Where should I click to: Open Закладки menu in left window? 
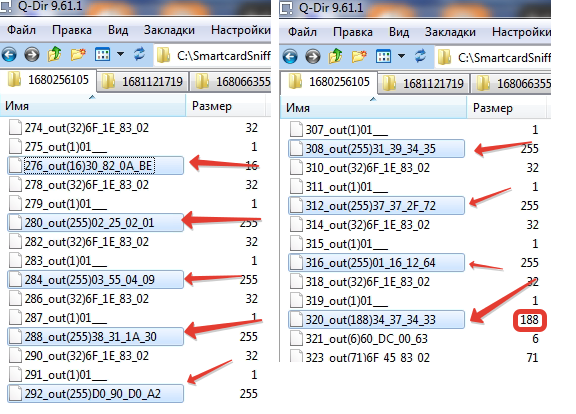(x=169, y=30)
